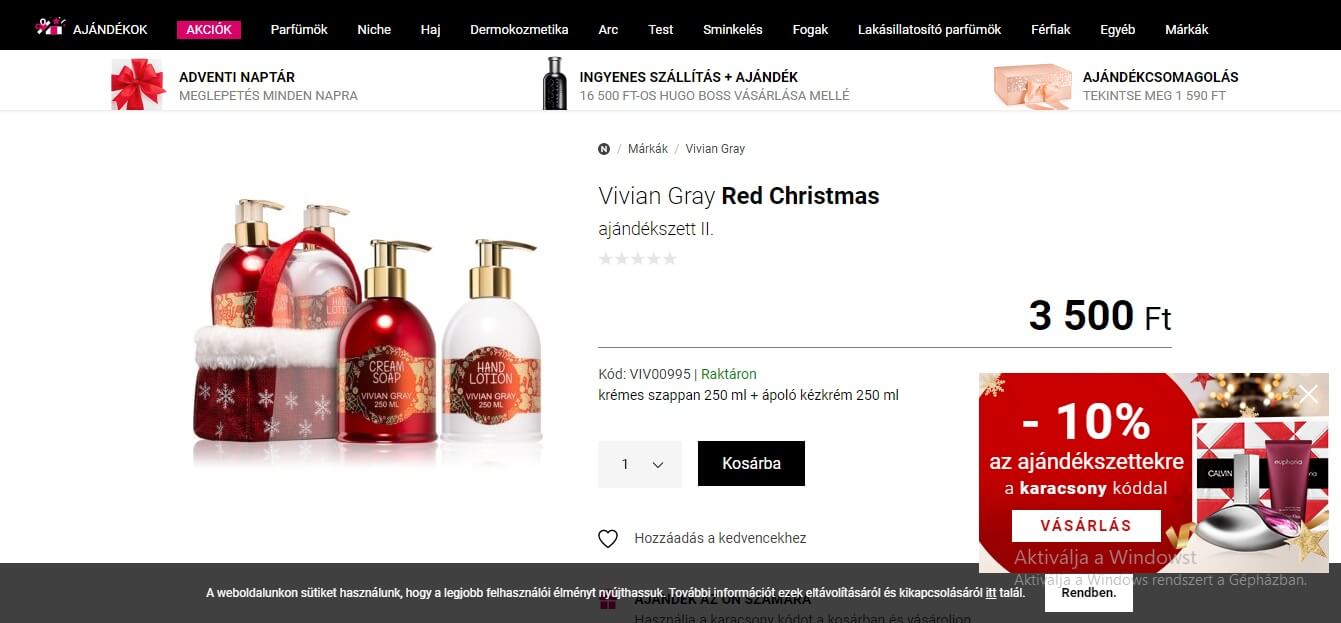Click the gift box packaging icon
The height and width of the screenshot is (623, 1341).
pos(1032,86)
